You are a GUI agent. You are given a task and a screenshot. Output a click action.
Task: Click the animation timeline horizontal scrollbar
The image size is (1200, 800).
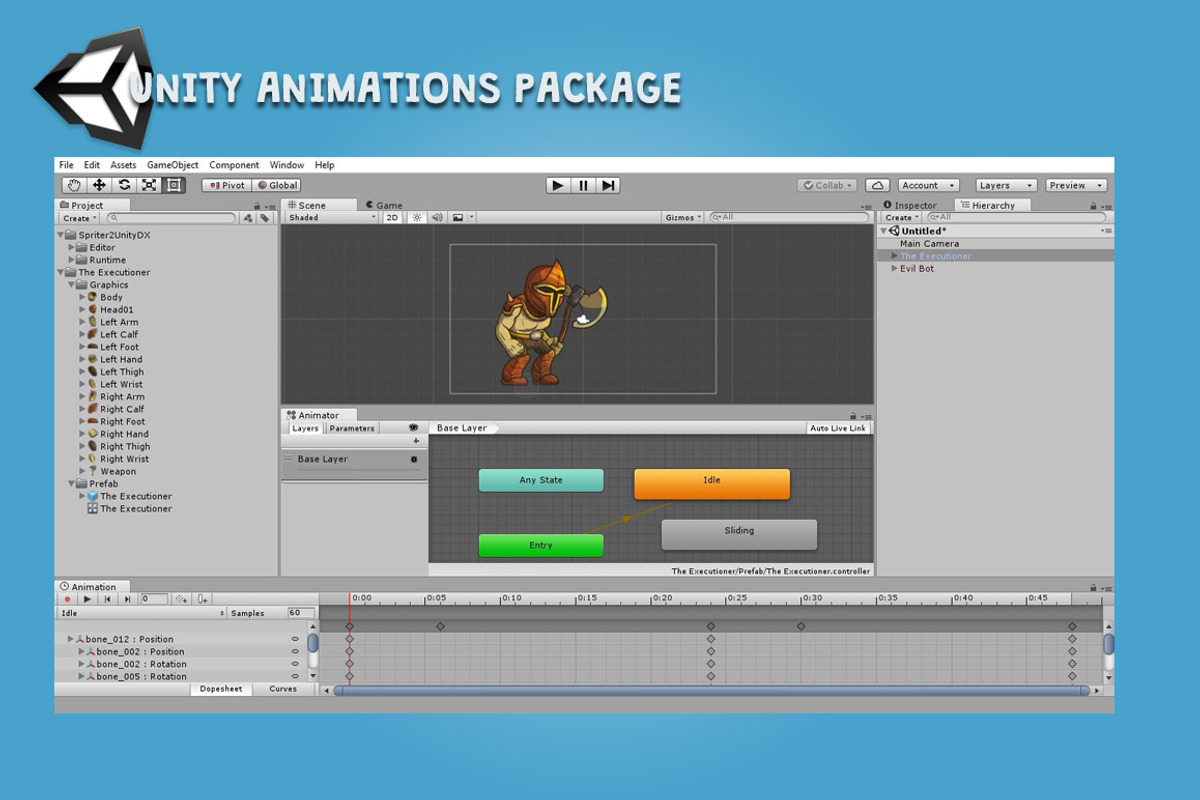coord(712,690)
